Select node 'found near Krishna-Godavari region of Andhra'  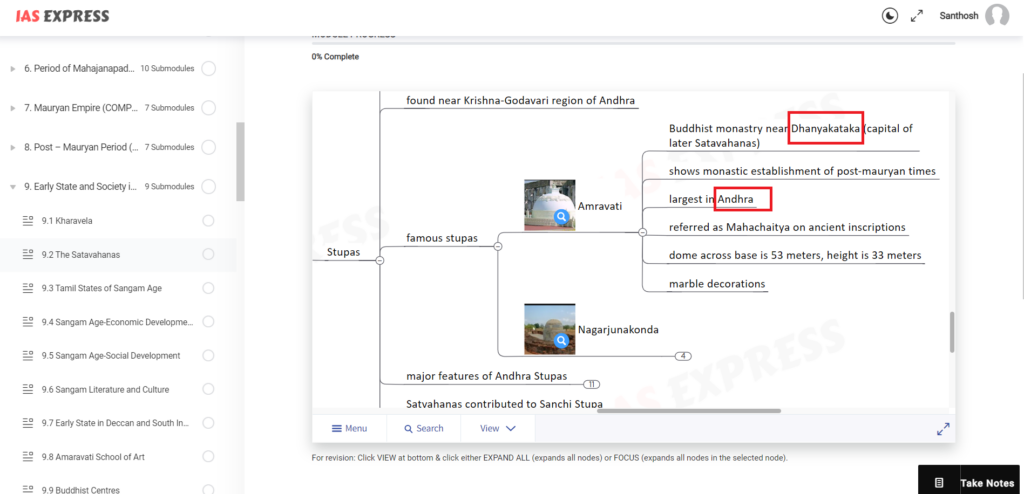[520, 101]
